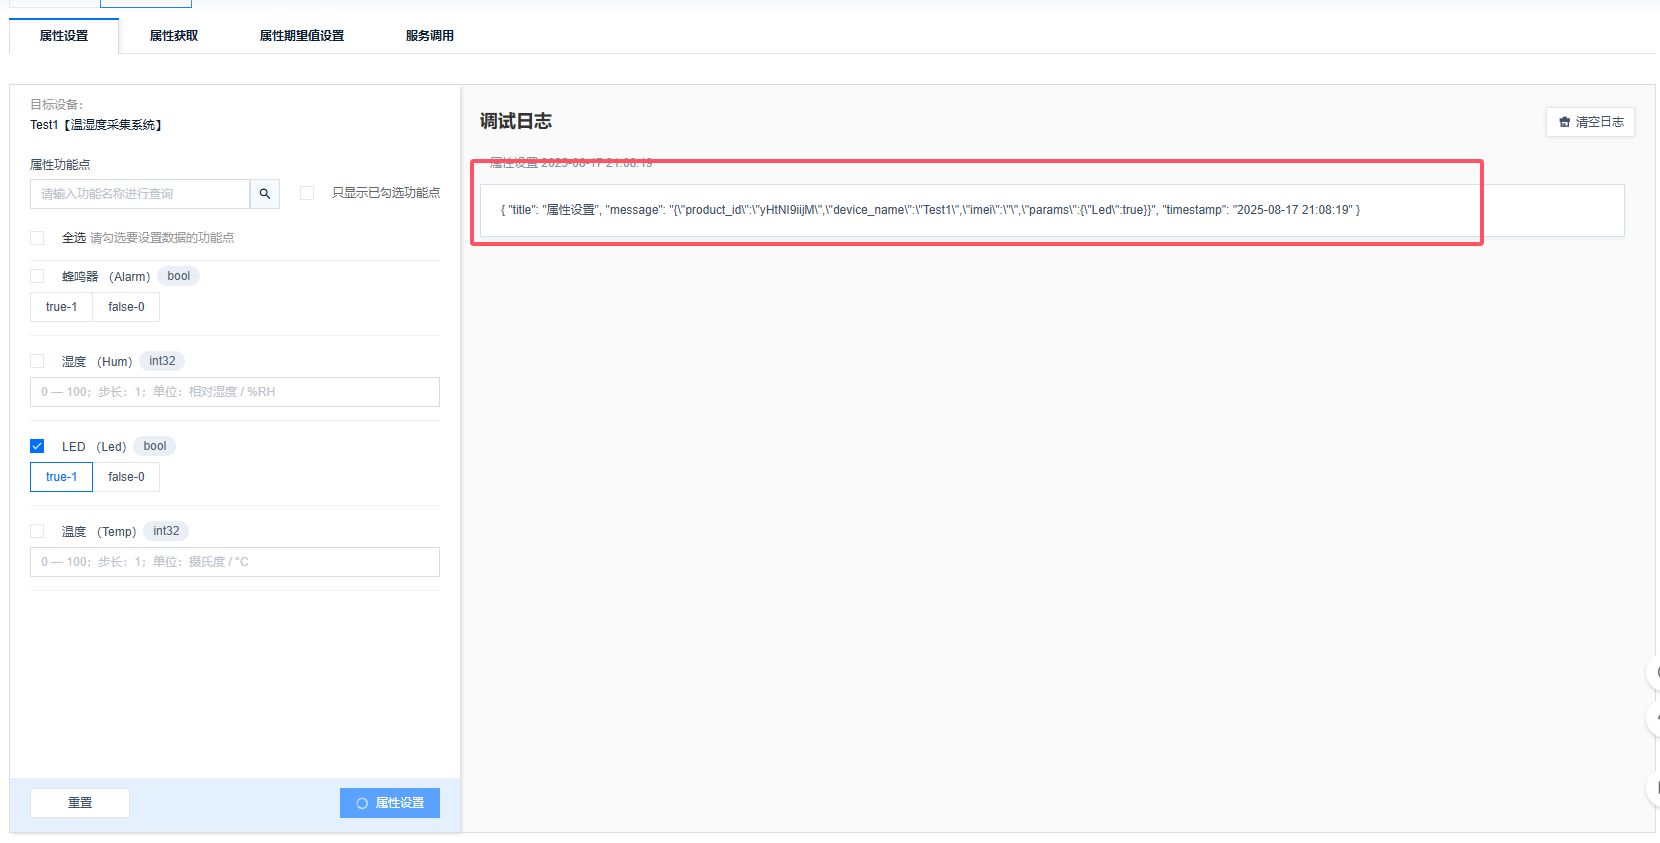Check the 蜂鸣器 (Alarm) checkbox
The width and height of the screenshot is (1660, 843).
pyautogui.click(x=37, y=276)
